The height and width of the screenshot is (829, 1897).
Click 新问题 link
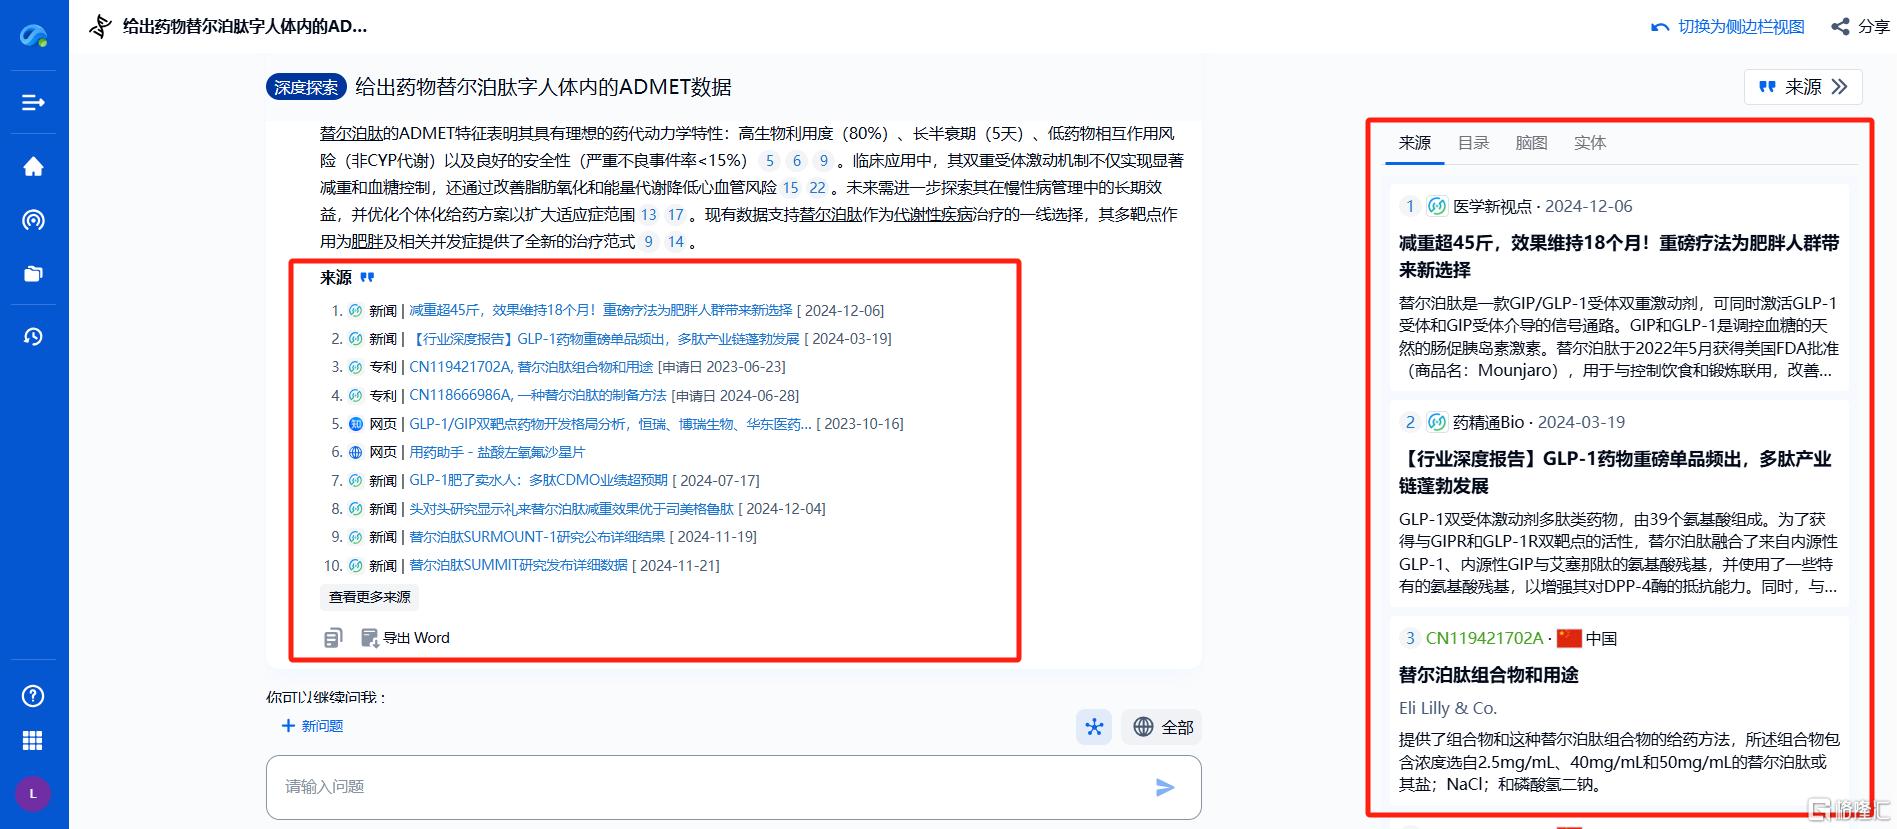point(322,726)
